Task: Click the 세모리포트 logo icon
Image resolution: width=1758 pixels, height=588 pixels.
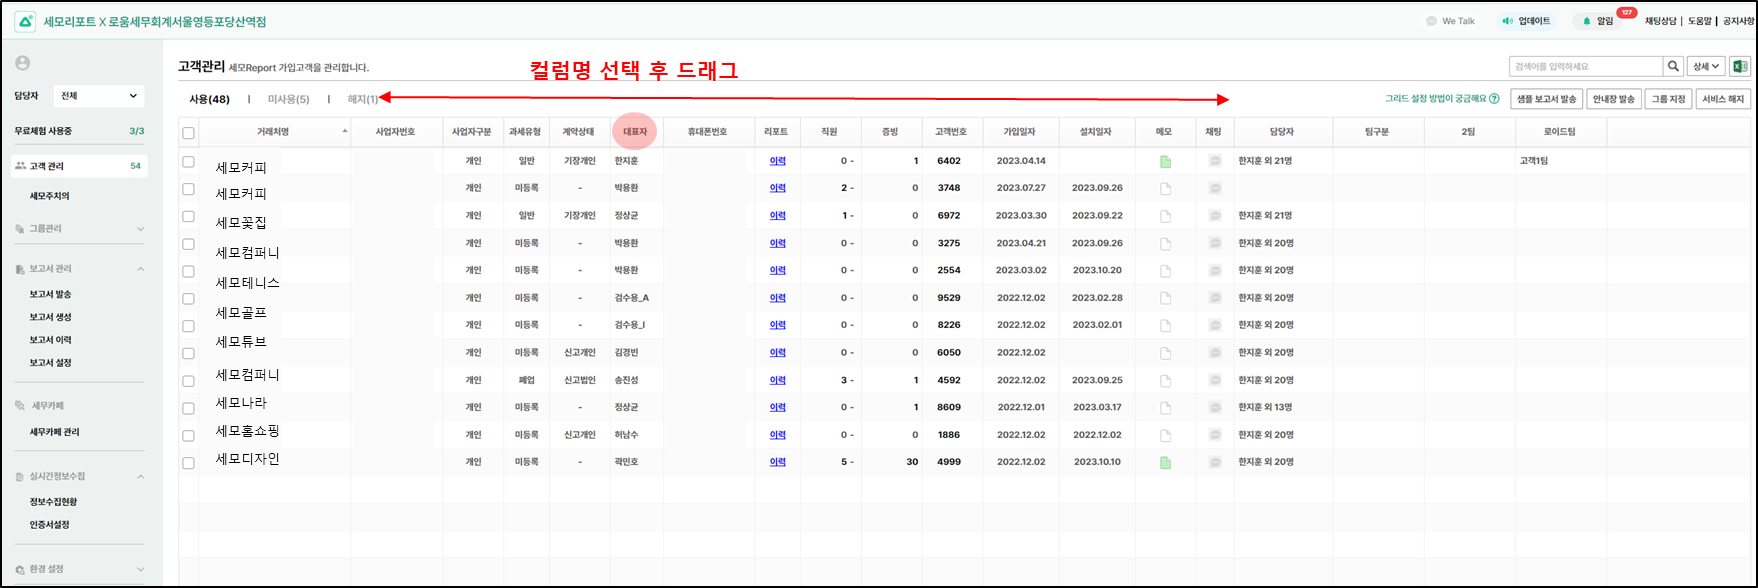Action: coord(25,21)
